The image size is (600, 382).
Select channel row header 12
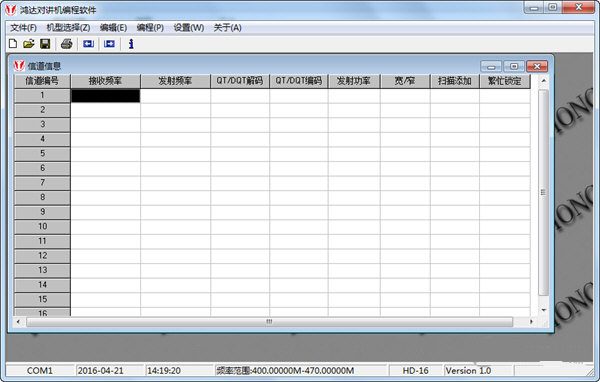42,256
